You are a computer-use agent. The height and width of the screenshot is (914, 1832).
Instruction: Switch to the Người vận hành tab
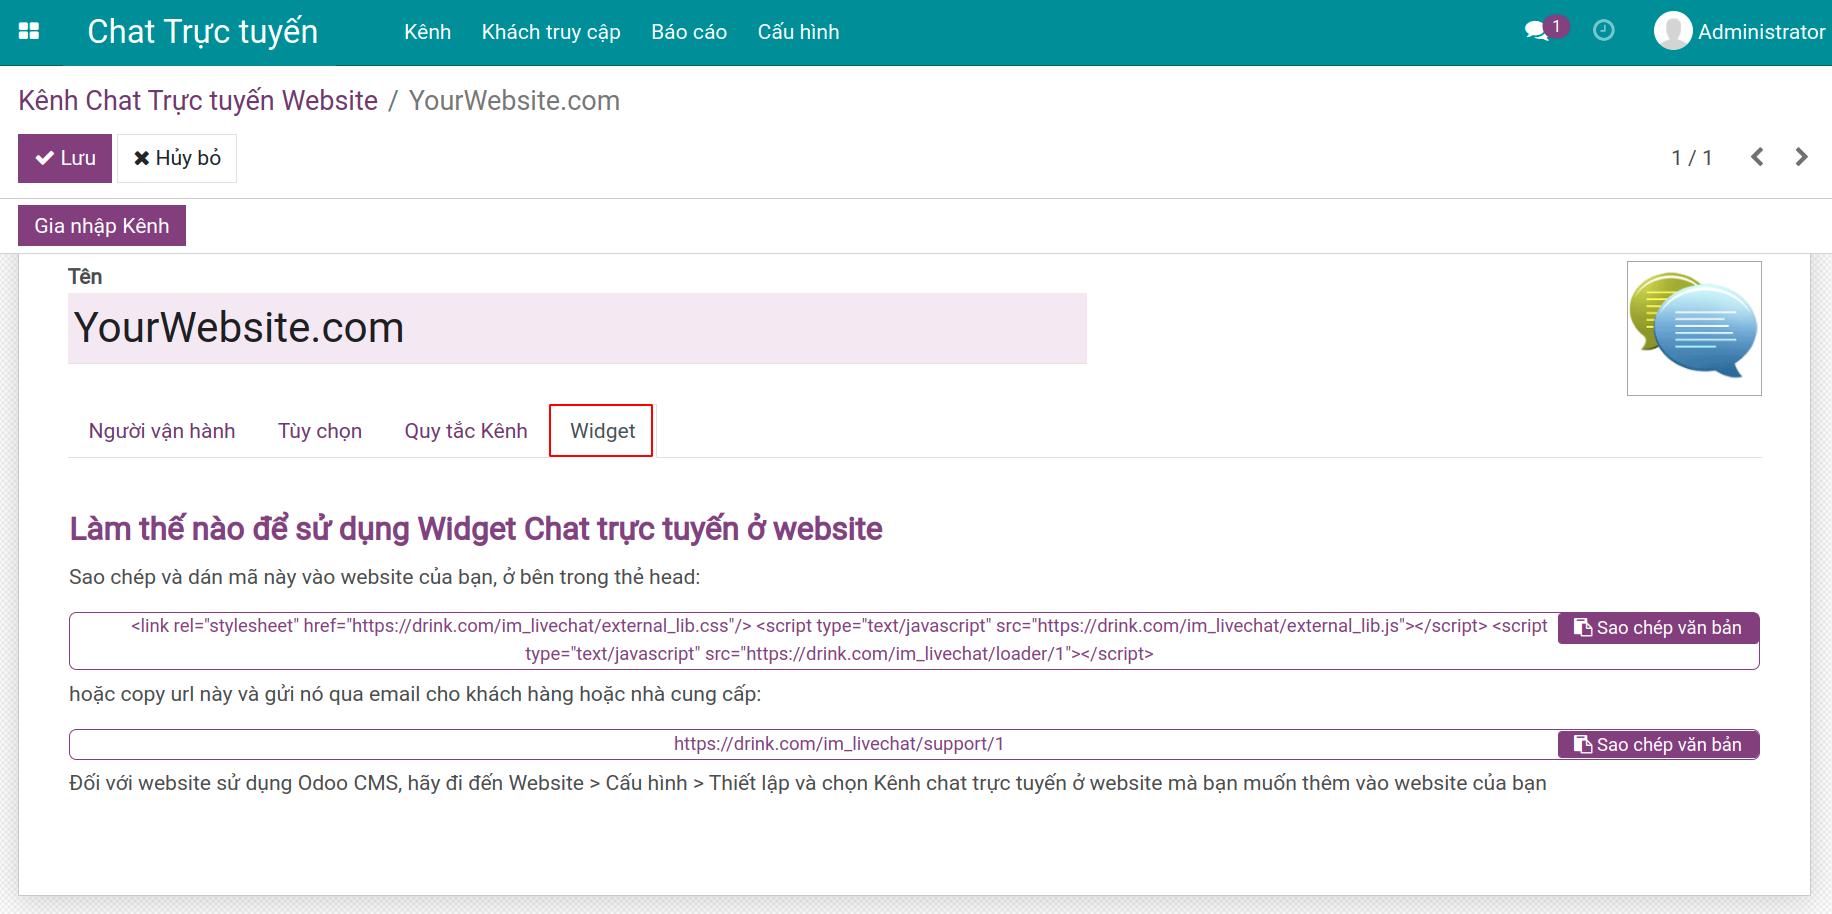pyautogui.click(x=162, y=431)
